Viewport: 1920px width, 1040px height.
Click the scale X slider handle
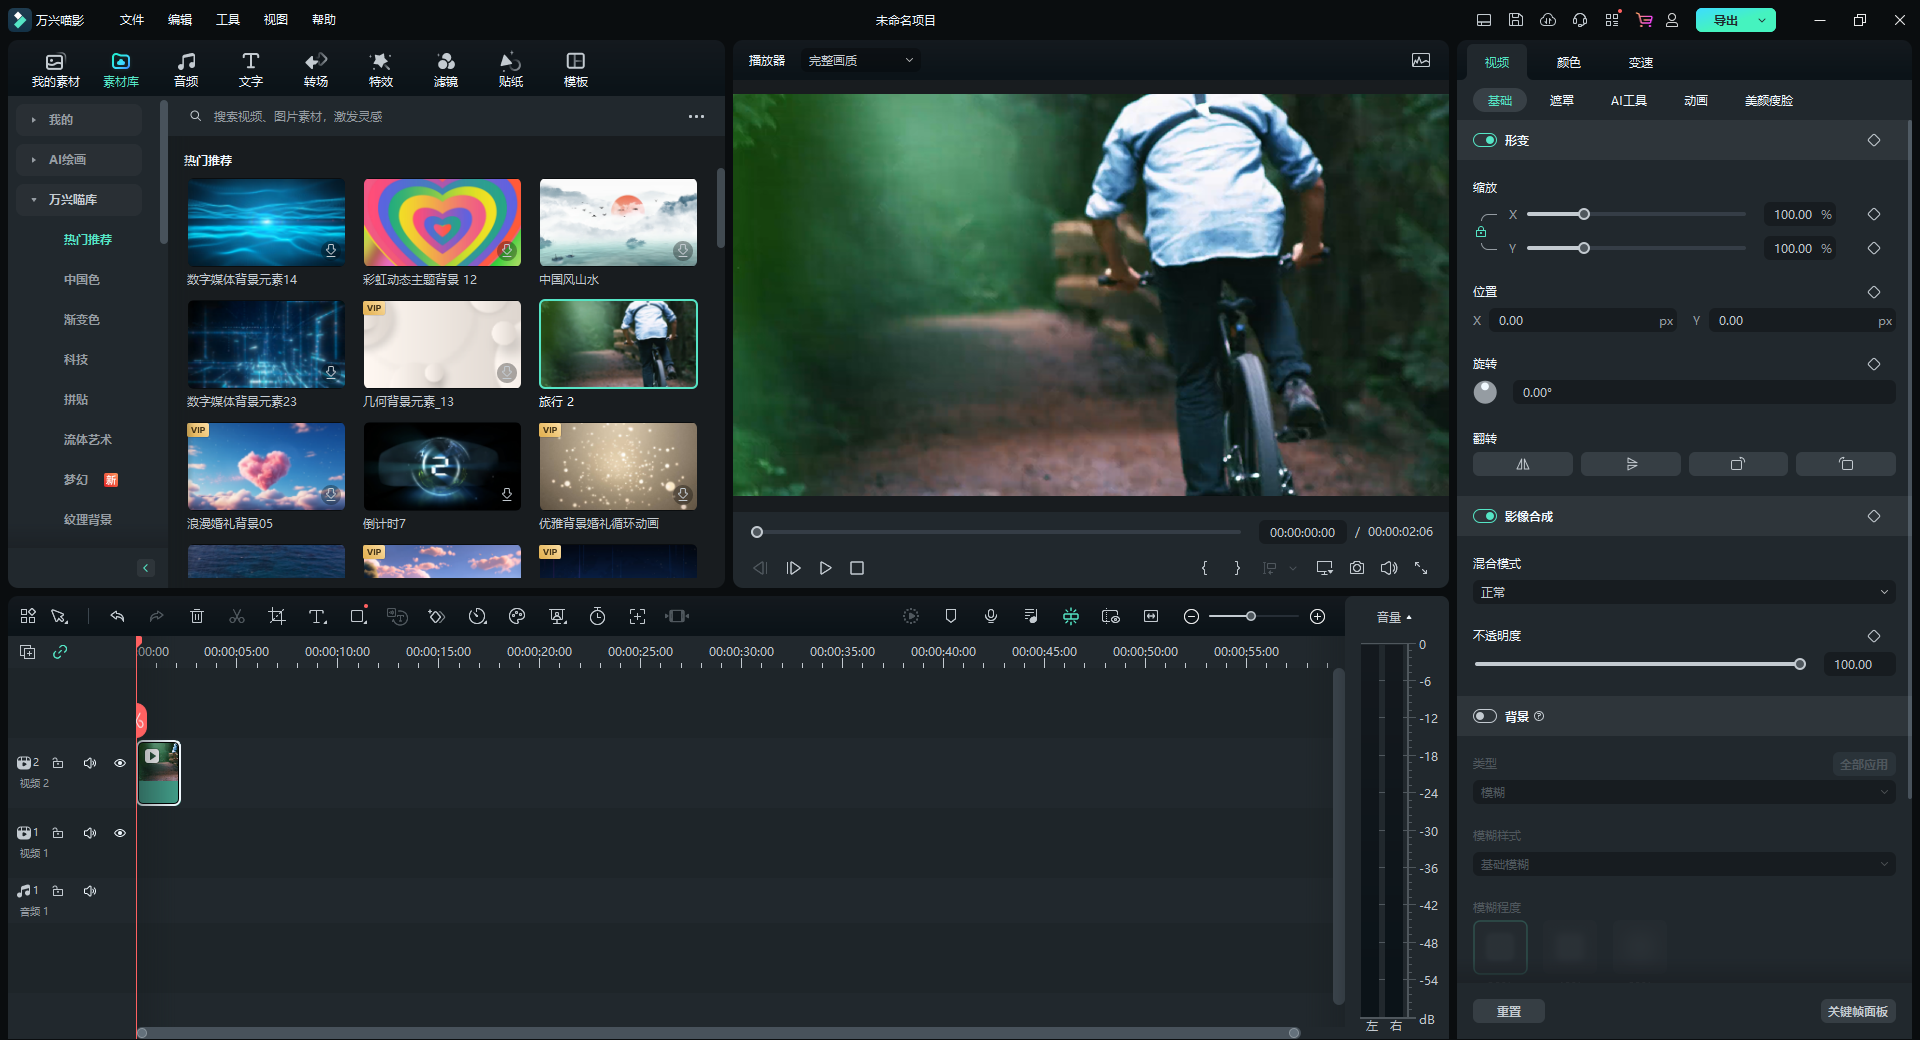click(x=1584, y=214)
